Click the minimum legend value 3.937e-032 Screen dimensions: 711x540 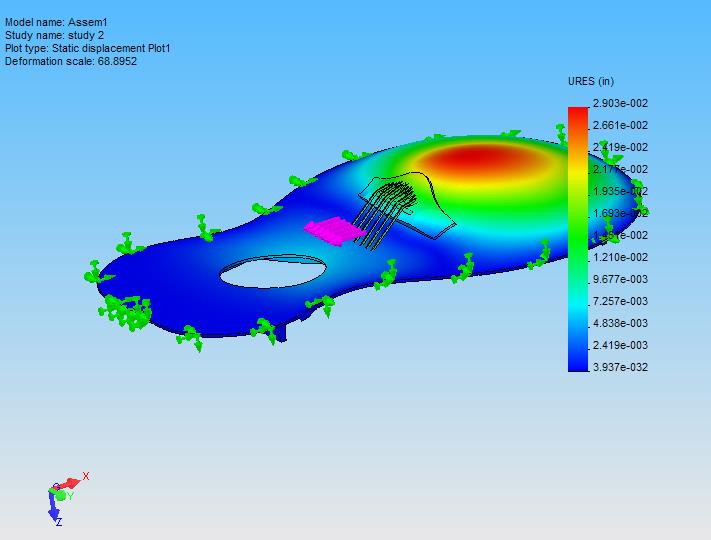pos(620,367)
